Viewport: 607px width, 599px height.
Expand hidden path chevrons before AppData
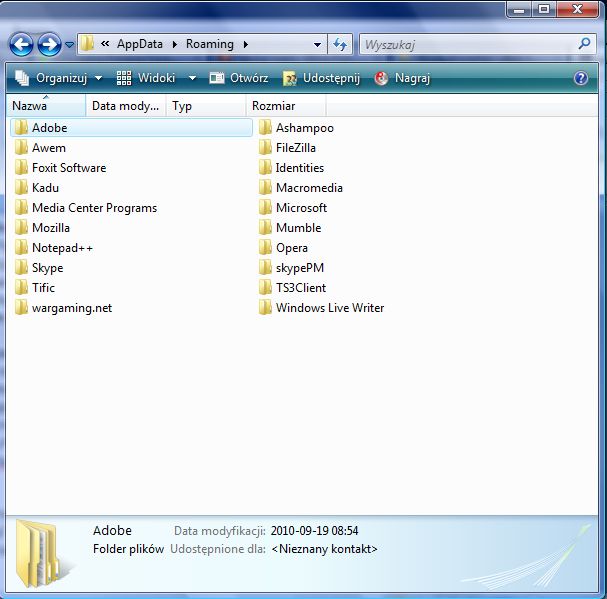(105, 44)
